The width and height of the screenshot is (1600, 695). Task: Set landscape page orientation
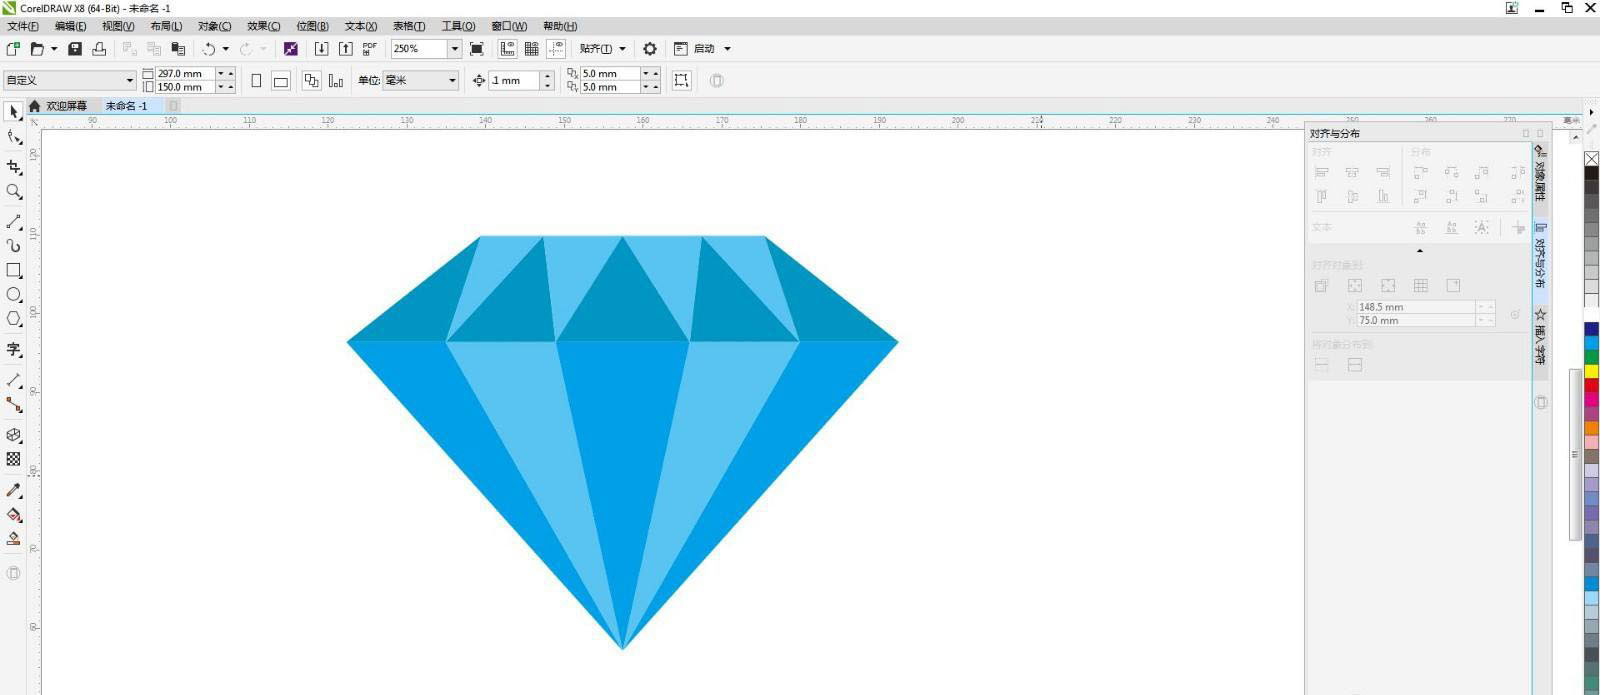tap(281, 80)
